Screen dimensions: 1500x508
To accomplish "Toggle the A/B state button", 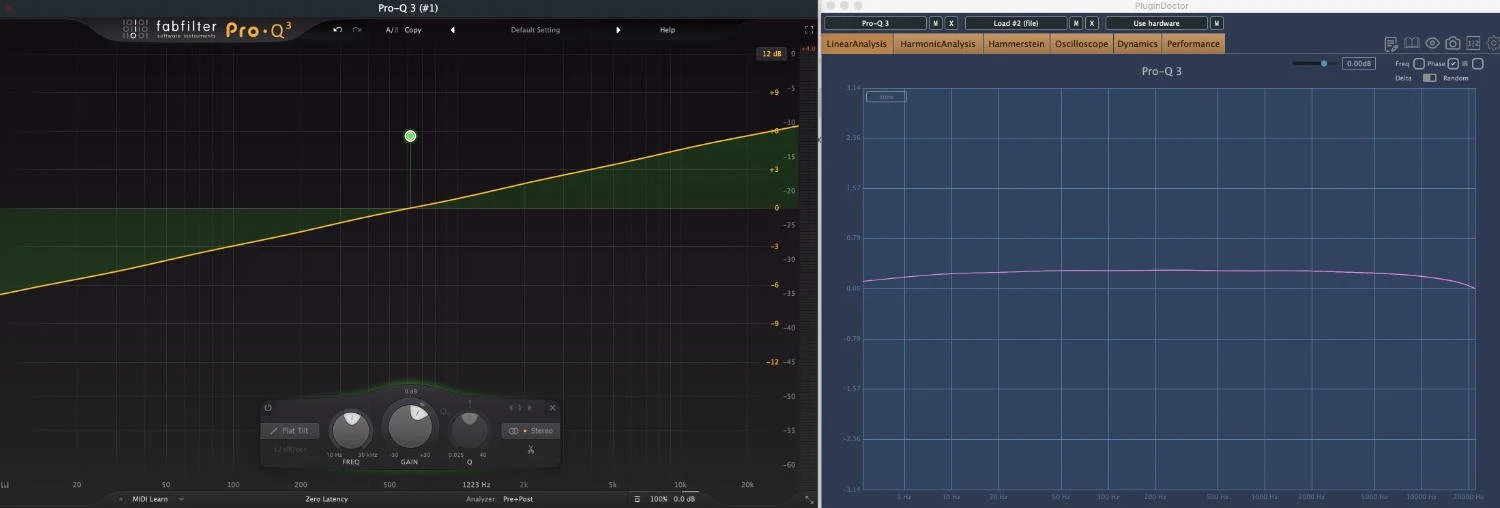I will coord(391,30).
